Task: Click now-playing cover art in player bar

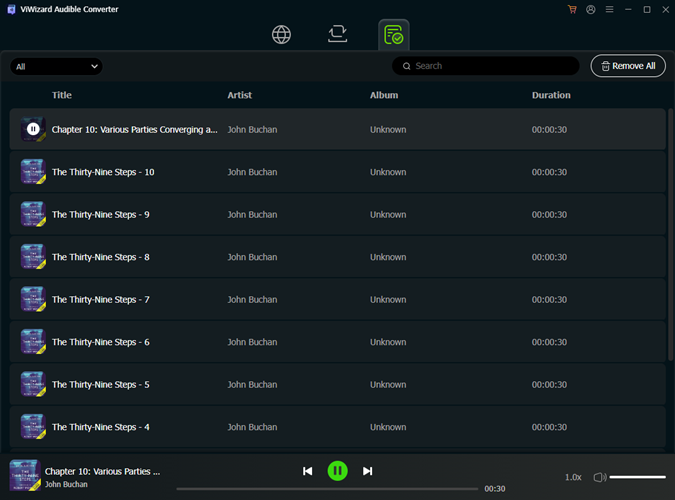Action: point(25,475)
